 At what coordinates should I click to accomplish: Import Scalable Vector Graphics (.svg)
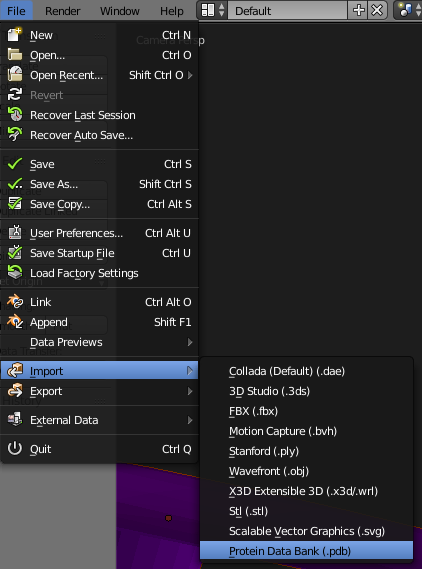(306, 531)
